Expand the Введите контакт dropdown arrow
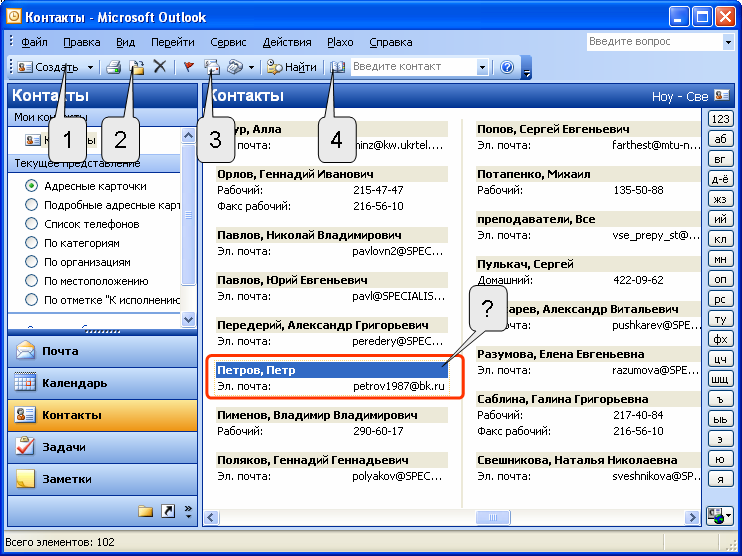The image size is (742, 556). [x=482, y=67]
